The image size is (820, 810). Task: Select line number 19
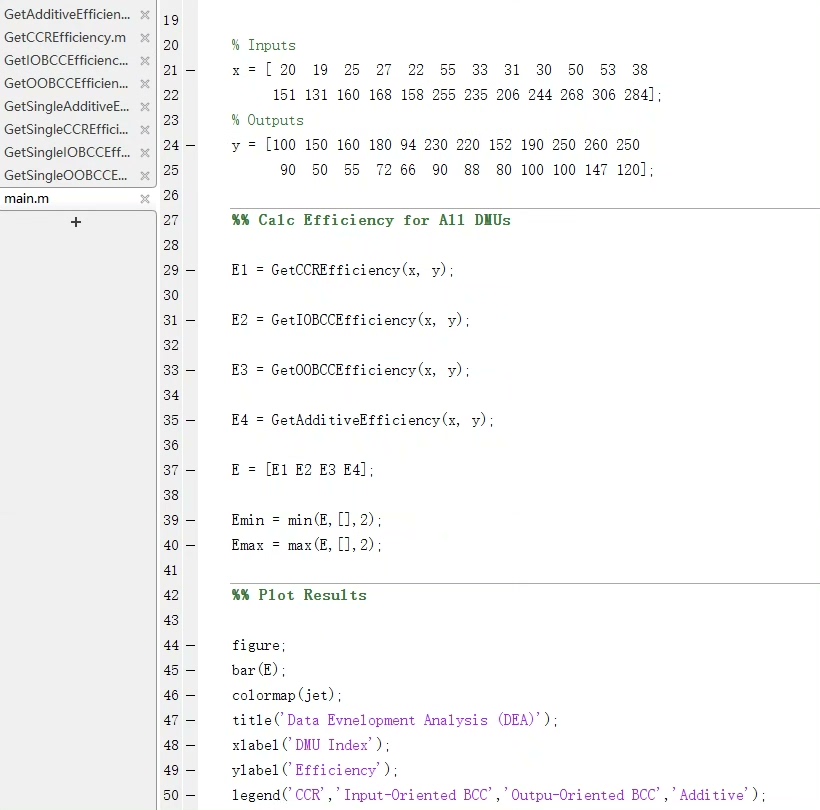[171, 20]
